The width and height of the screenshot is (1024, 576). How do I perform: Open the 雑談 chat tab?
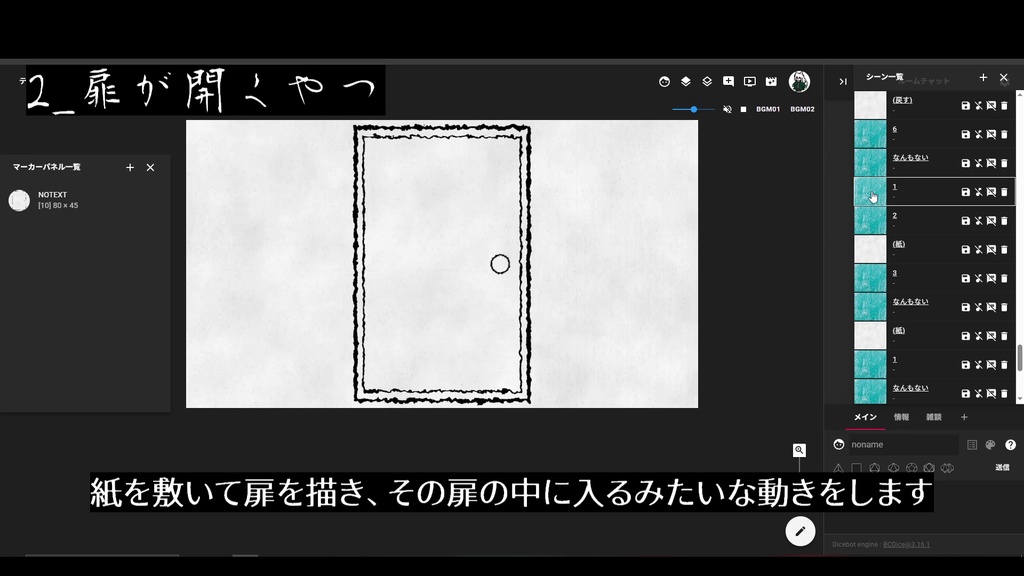tap(932, 417)
